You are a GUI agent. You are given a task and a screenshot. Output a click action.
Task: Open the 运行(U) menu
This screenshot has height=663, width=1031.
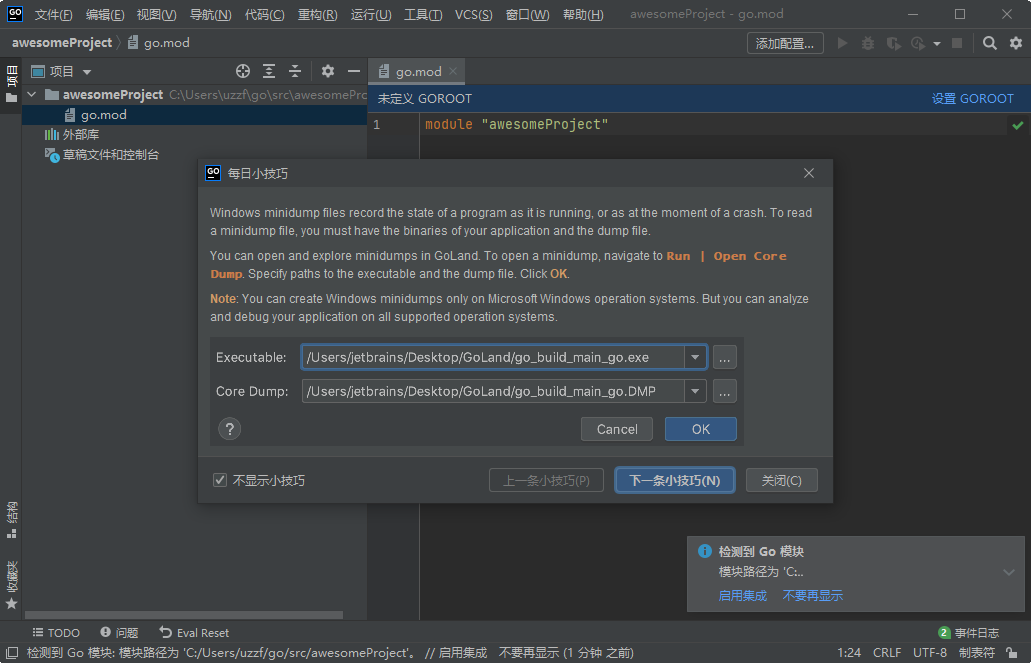(x=371, y=14)
